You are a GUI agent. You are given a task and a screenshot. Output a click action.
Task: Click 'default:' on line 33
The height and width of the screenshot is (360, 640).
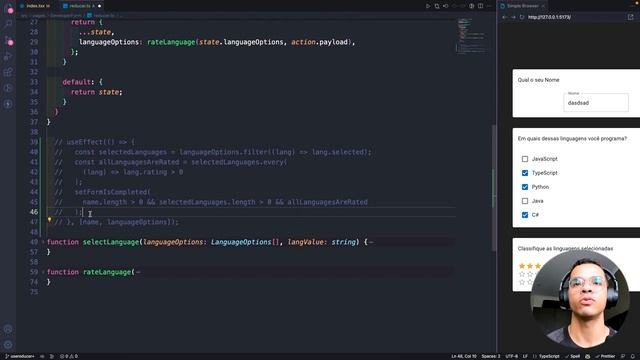(x=78, y=82)
